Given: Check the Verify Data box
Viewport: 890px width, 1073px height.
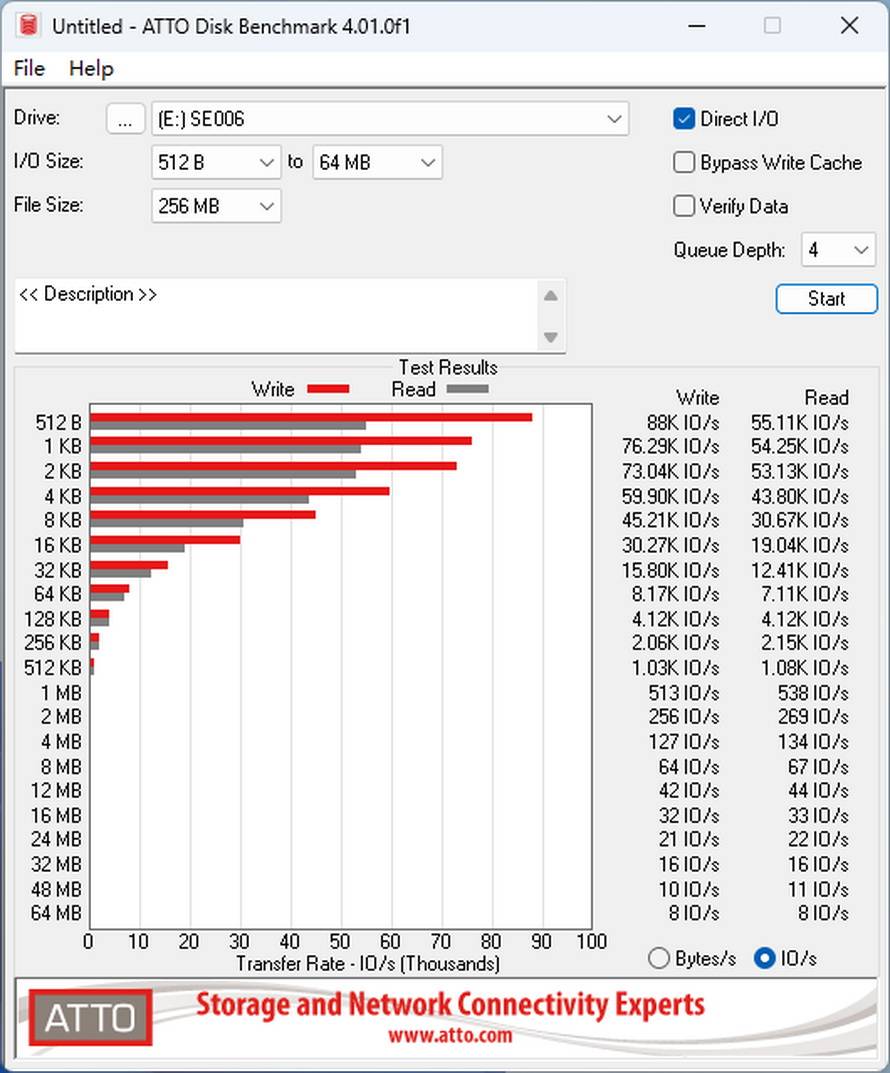Looking at the screenshot, I should (684, 207).
